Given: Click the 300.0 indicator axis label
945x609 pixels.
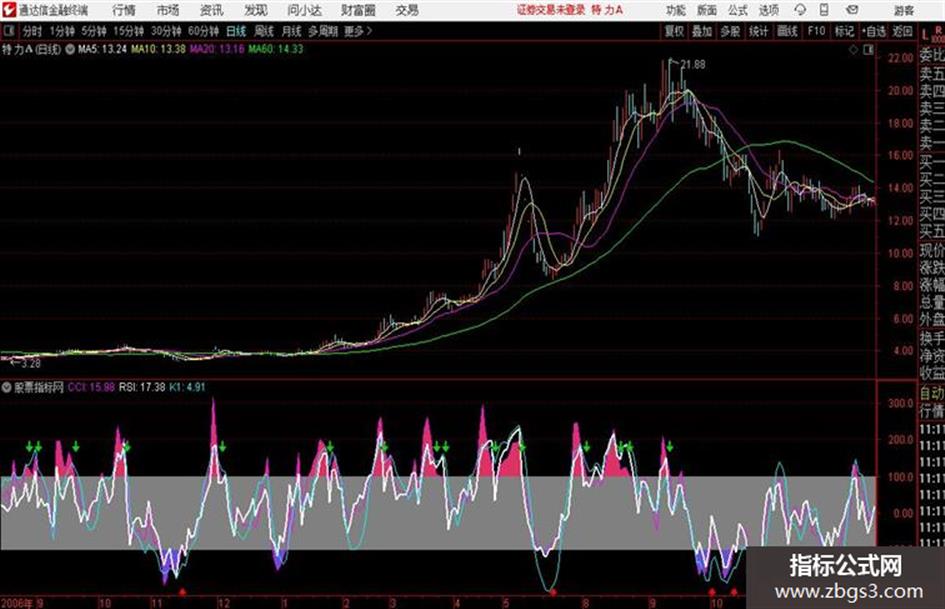Looking at the screenshot, I should click(x=901, y=403).
